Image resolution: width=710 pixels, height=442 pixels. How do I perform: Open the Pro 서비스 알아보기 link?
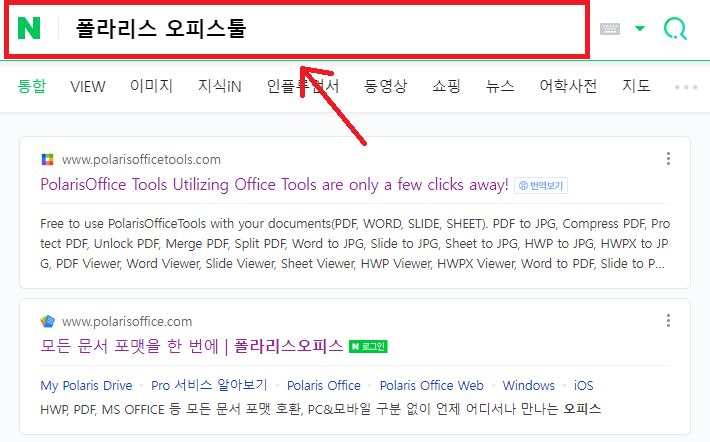[x=209, y=385]
